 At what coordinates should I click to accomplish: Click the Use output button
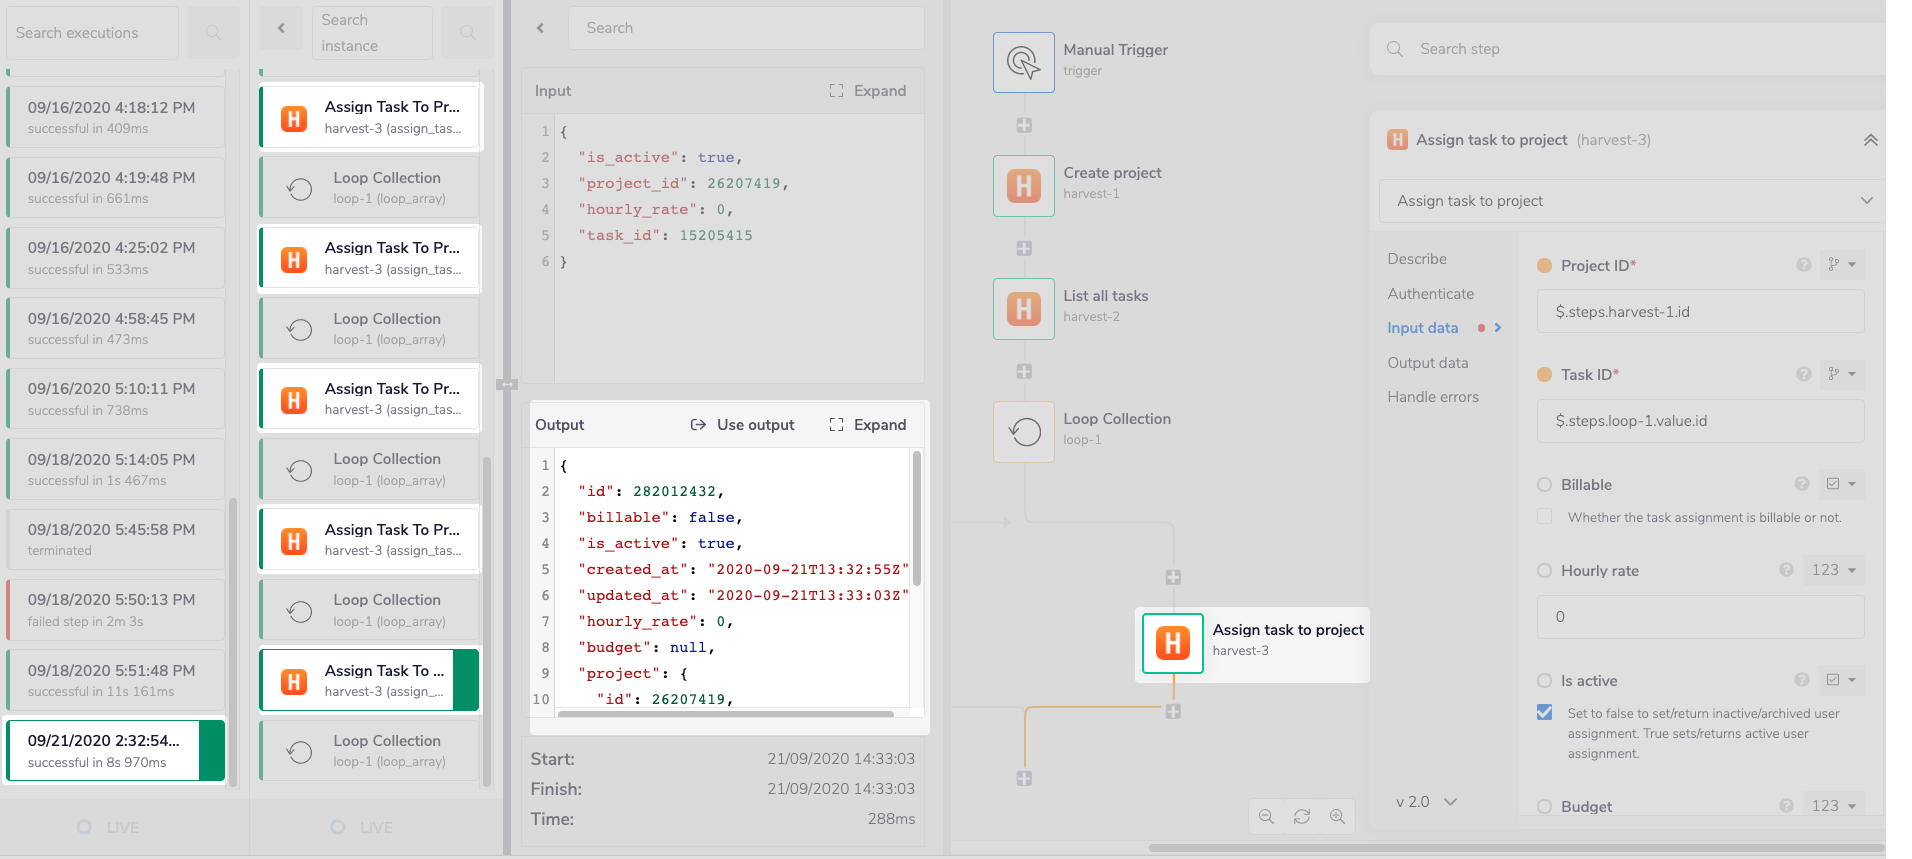coord(743,425)
